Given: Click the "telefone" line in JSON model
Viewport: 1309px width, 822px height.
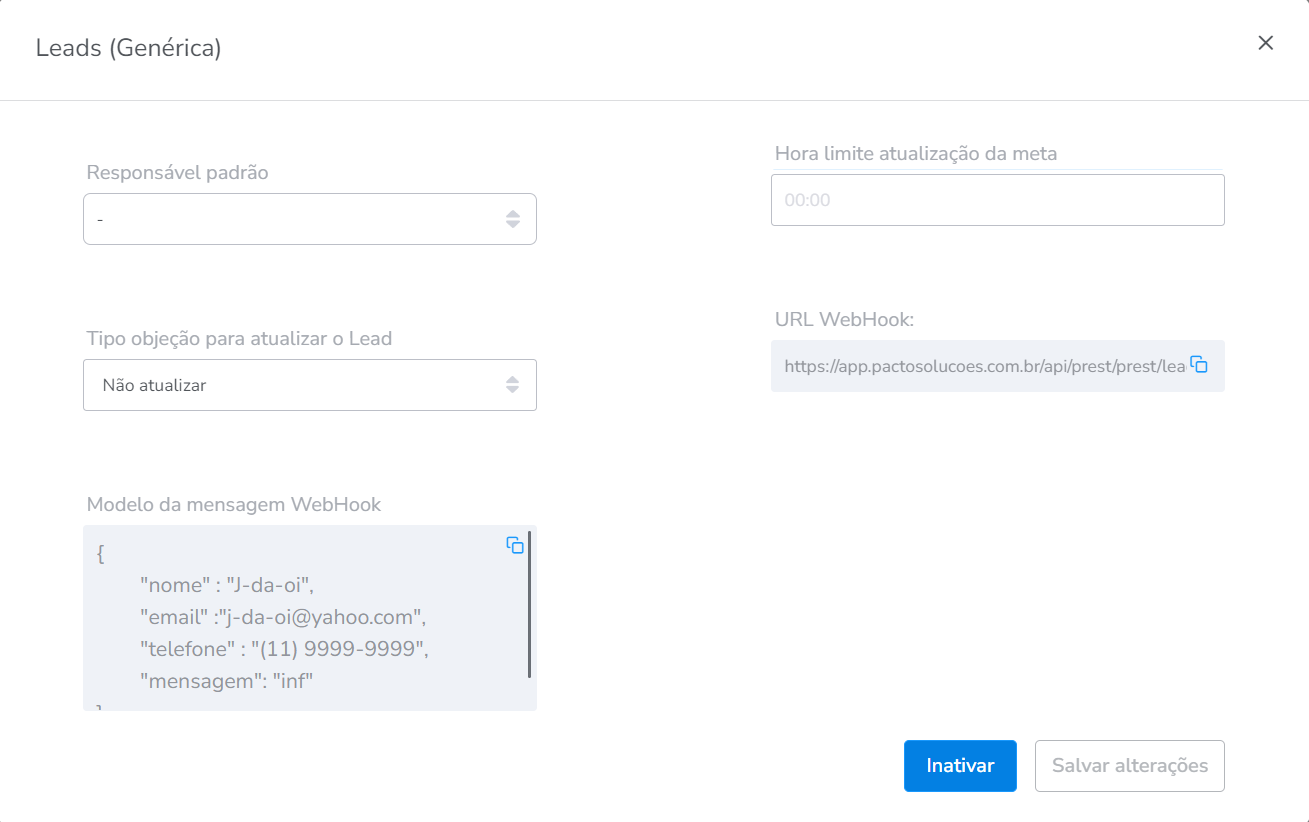Looking at the screenshot, I should (284, 649).
